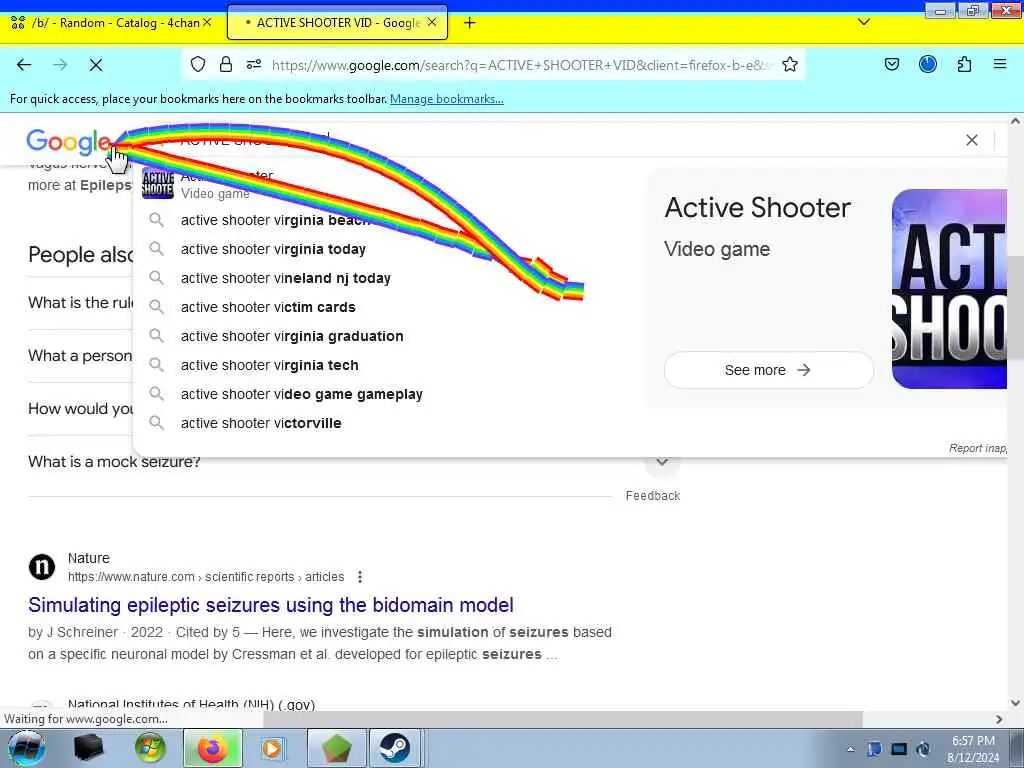The height and width of the screenshot is (768, 1024).
Task: Click the taskbar clock showing 6:57 PM
Action: tap(973, 749)
